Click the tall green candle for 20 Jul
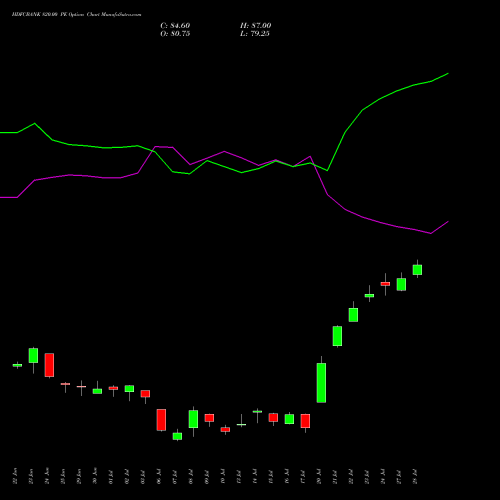The height and width of the screenshot is (500, 500). pos(321,383)
